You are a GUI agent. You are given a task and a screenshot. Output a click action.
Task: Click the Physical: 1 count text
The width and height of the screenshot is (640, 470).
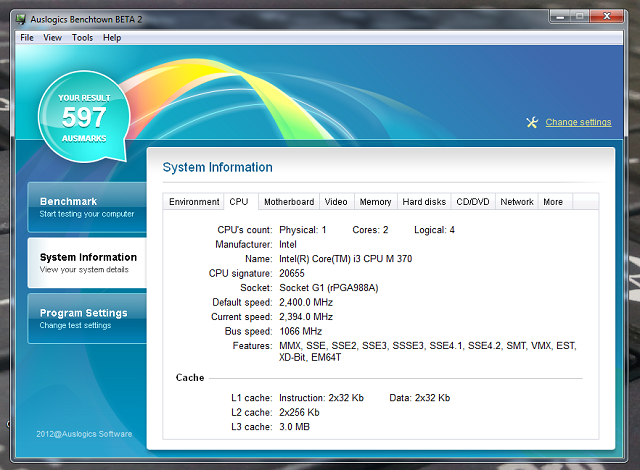click(302, 230)
